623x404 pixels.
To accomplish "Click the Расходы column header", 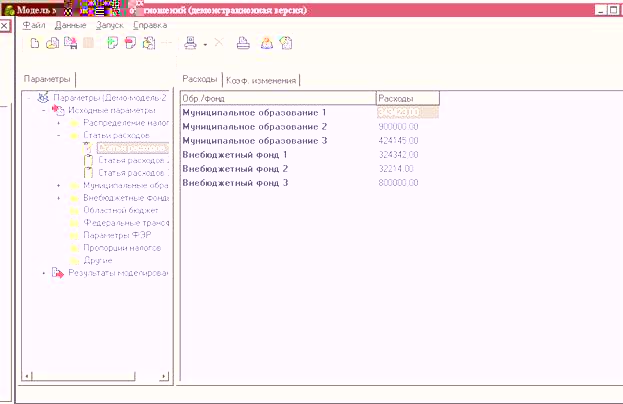I will pyautogui.click(x=406, y=98).
